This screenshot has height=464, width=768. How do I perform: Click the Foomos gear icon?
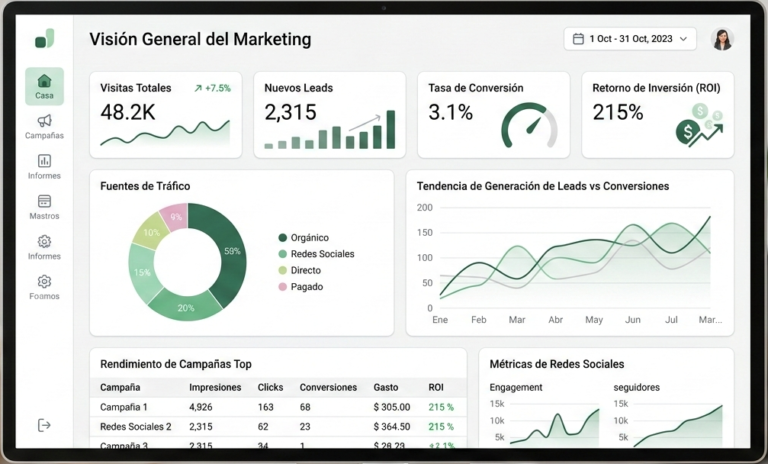(x=44, y=282)
